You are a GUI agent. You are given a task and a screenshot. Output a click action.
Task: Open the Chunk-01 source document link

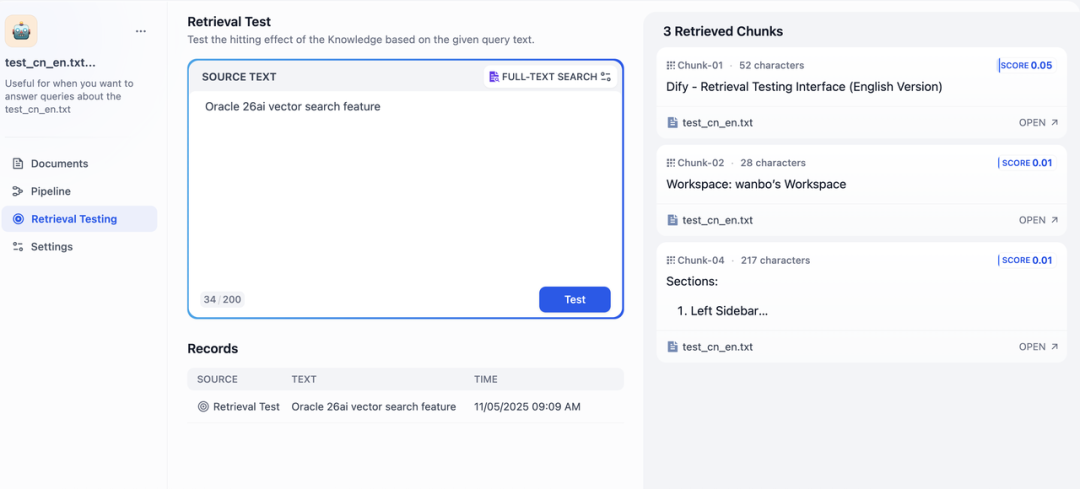pyautogui.click(x=1038, y=123)
